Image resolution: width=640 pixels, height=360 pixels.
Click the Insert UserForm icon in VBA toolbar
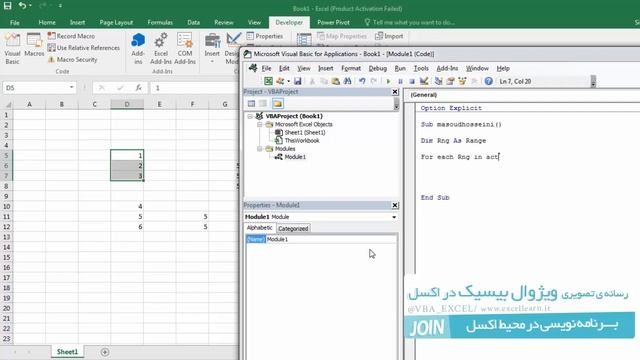[x=280, y=81]
